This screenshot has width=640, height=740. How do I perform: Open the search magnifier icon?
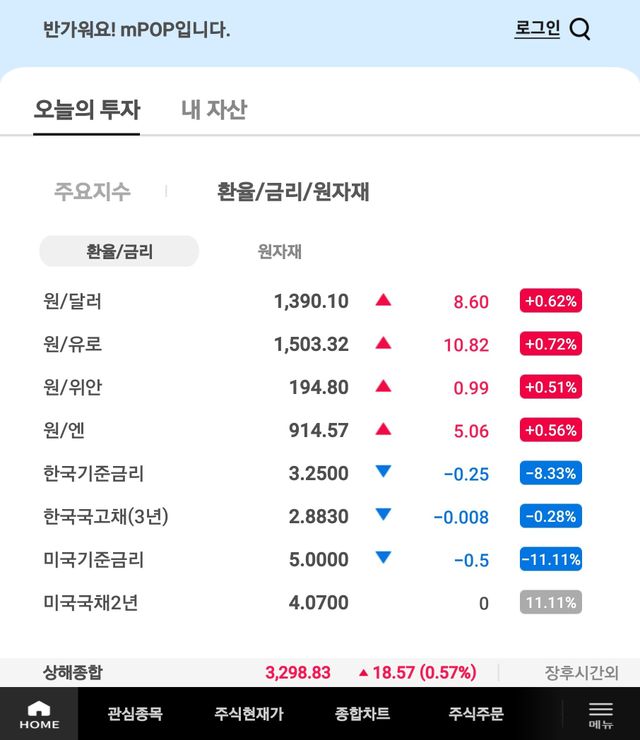pos(580,29)
